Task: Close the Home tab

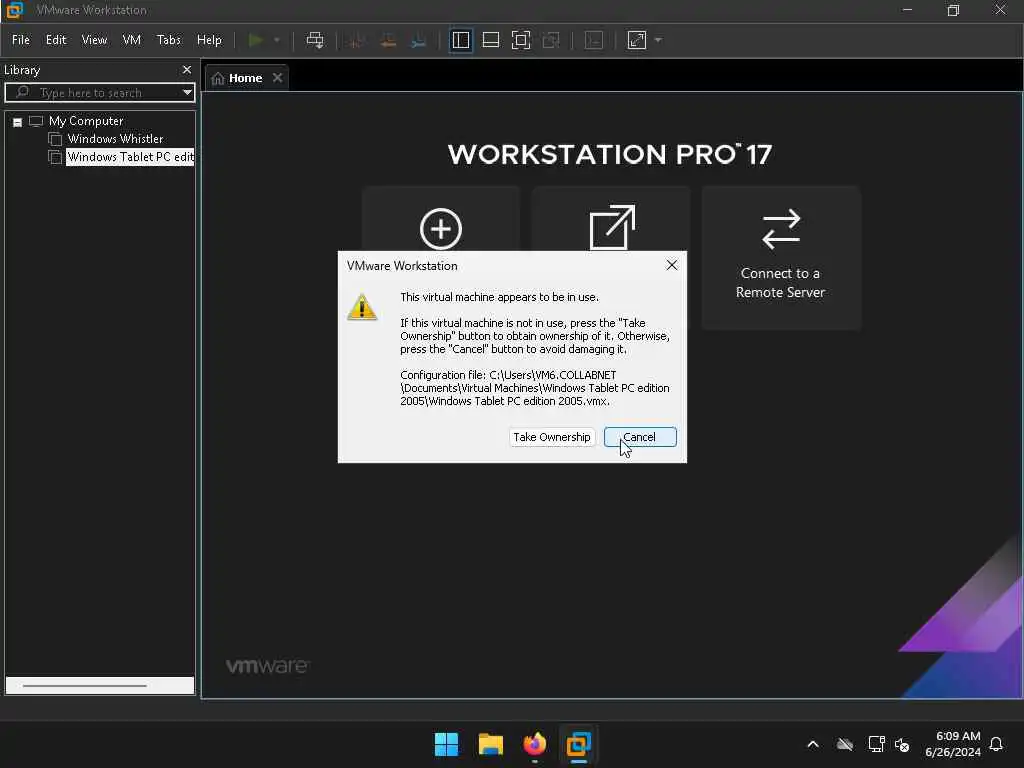Action: pyautogui.click(x=278, y=78)
